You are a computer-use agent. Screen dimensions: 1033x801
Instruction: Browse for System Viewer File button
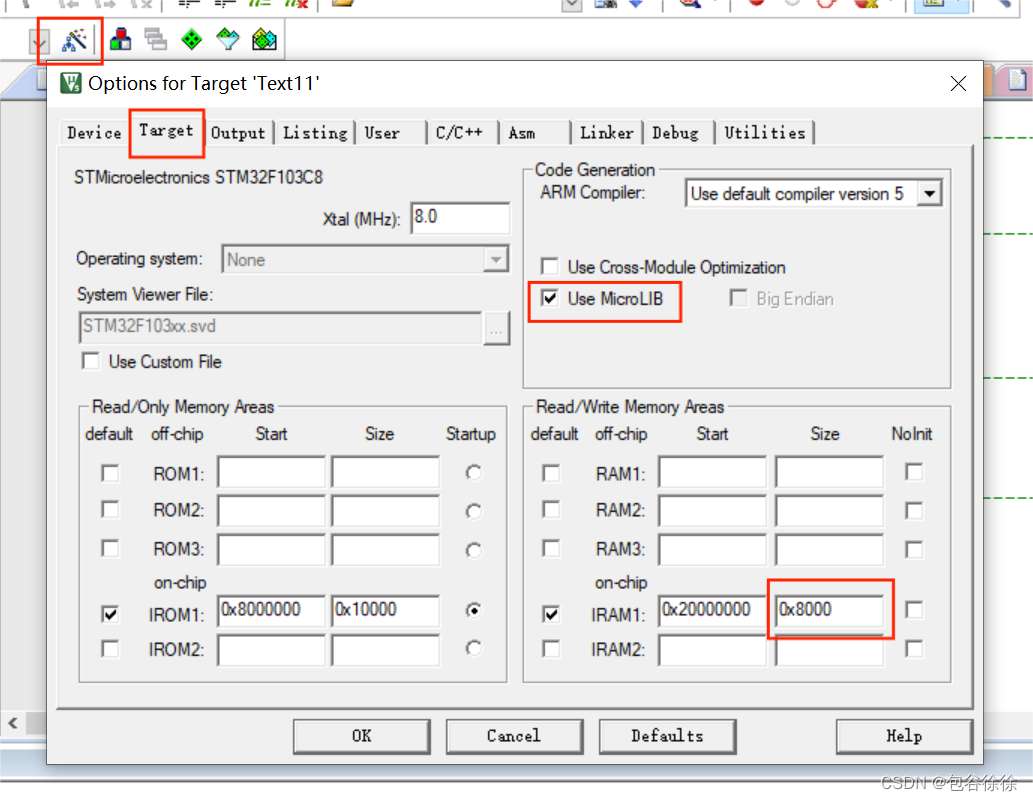tap(496, 327)
